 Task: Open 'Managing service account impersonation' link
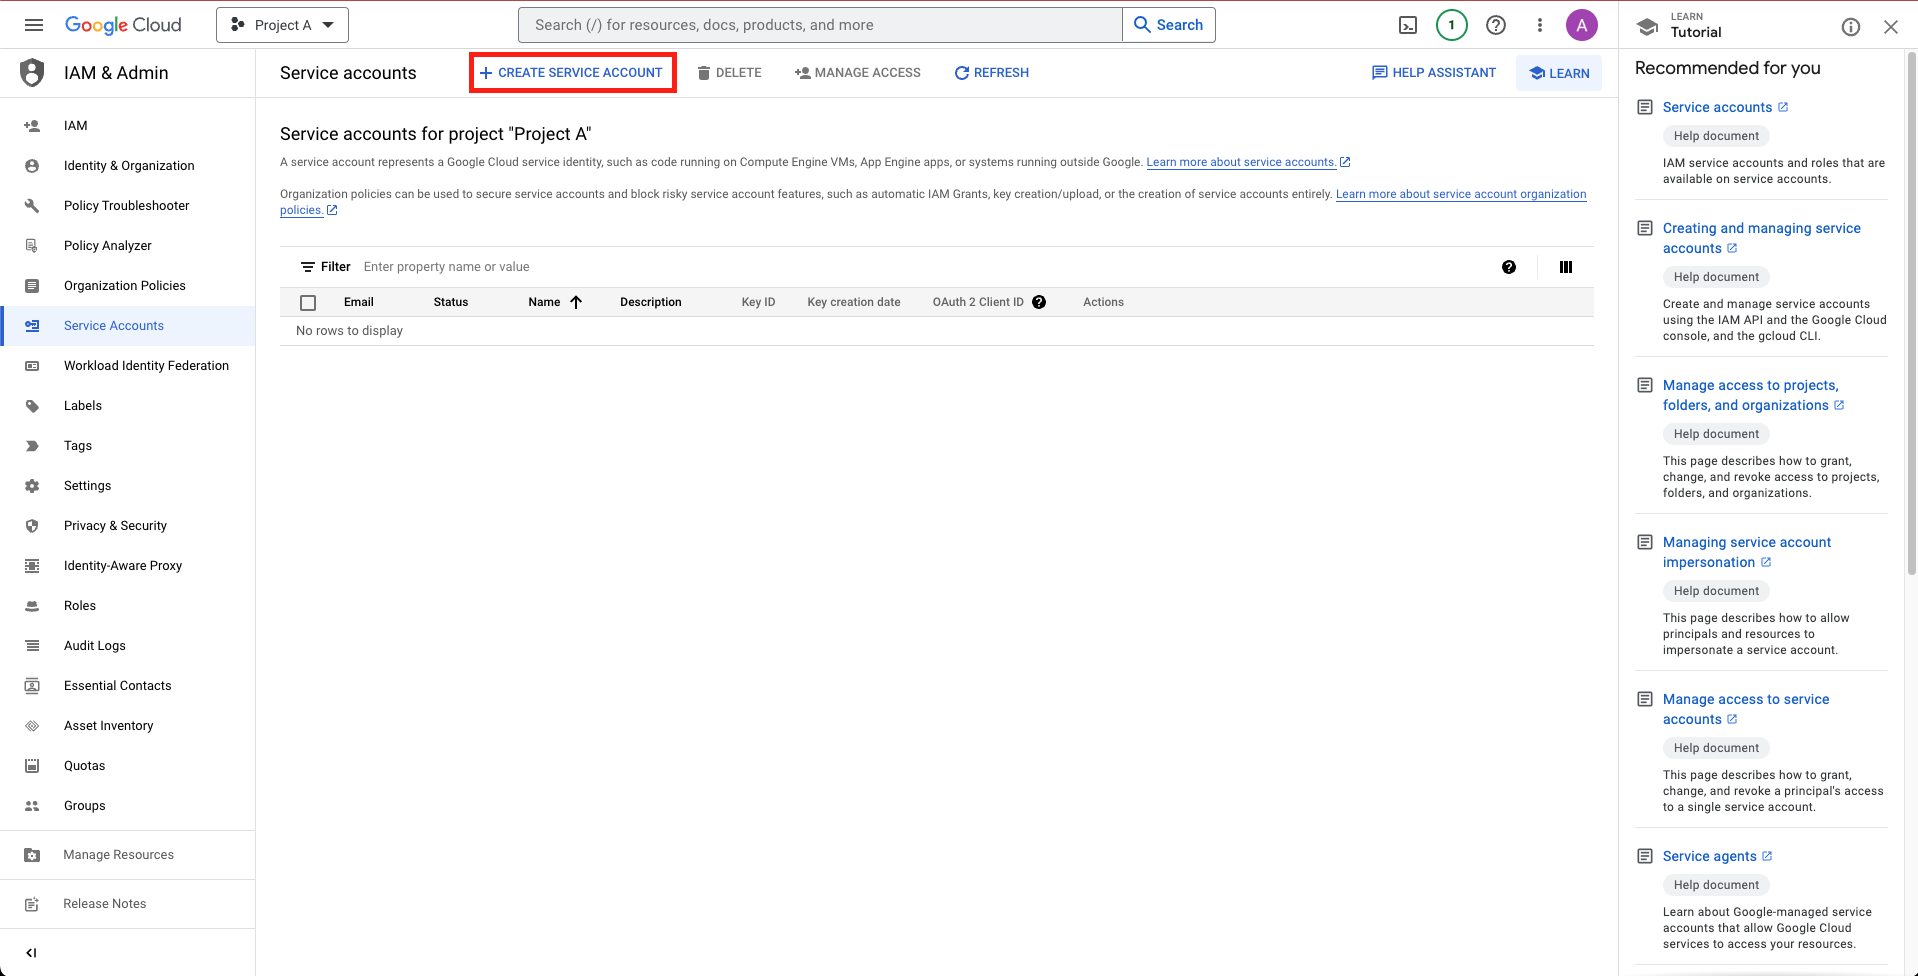tap(1746, 552)
